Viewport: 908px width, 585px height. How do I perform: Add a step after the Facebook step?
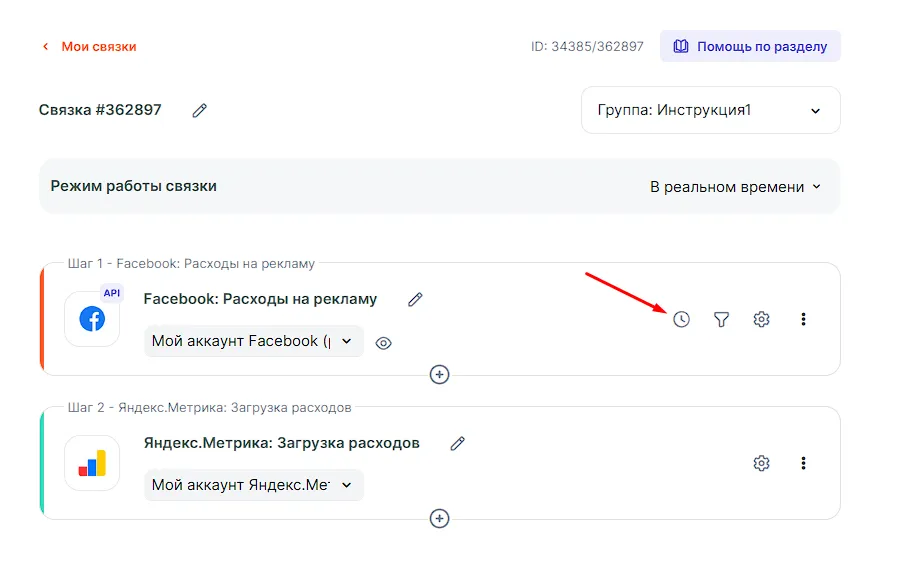point(439,374)
